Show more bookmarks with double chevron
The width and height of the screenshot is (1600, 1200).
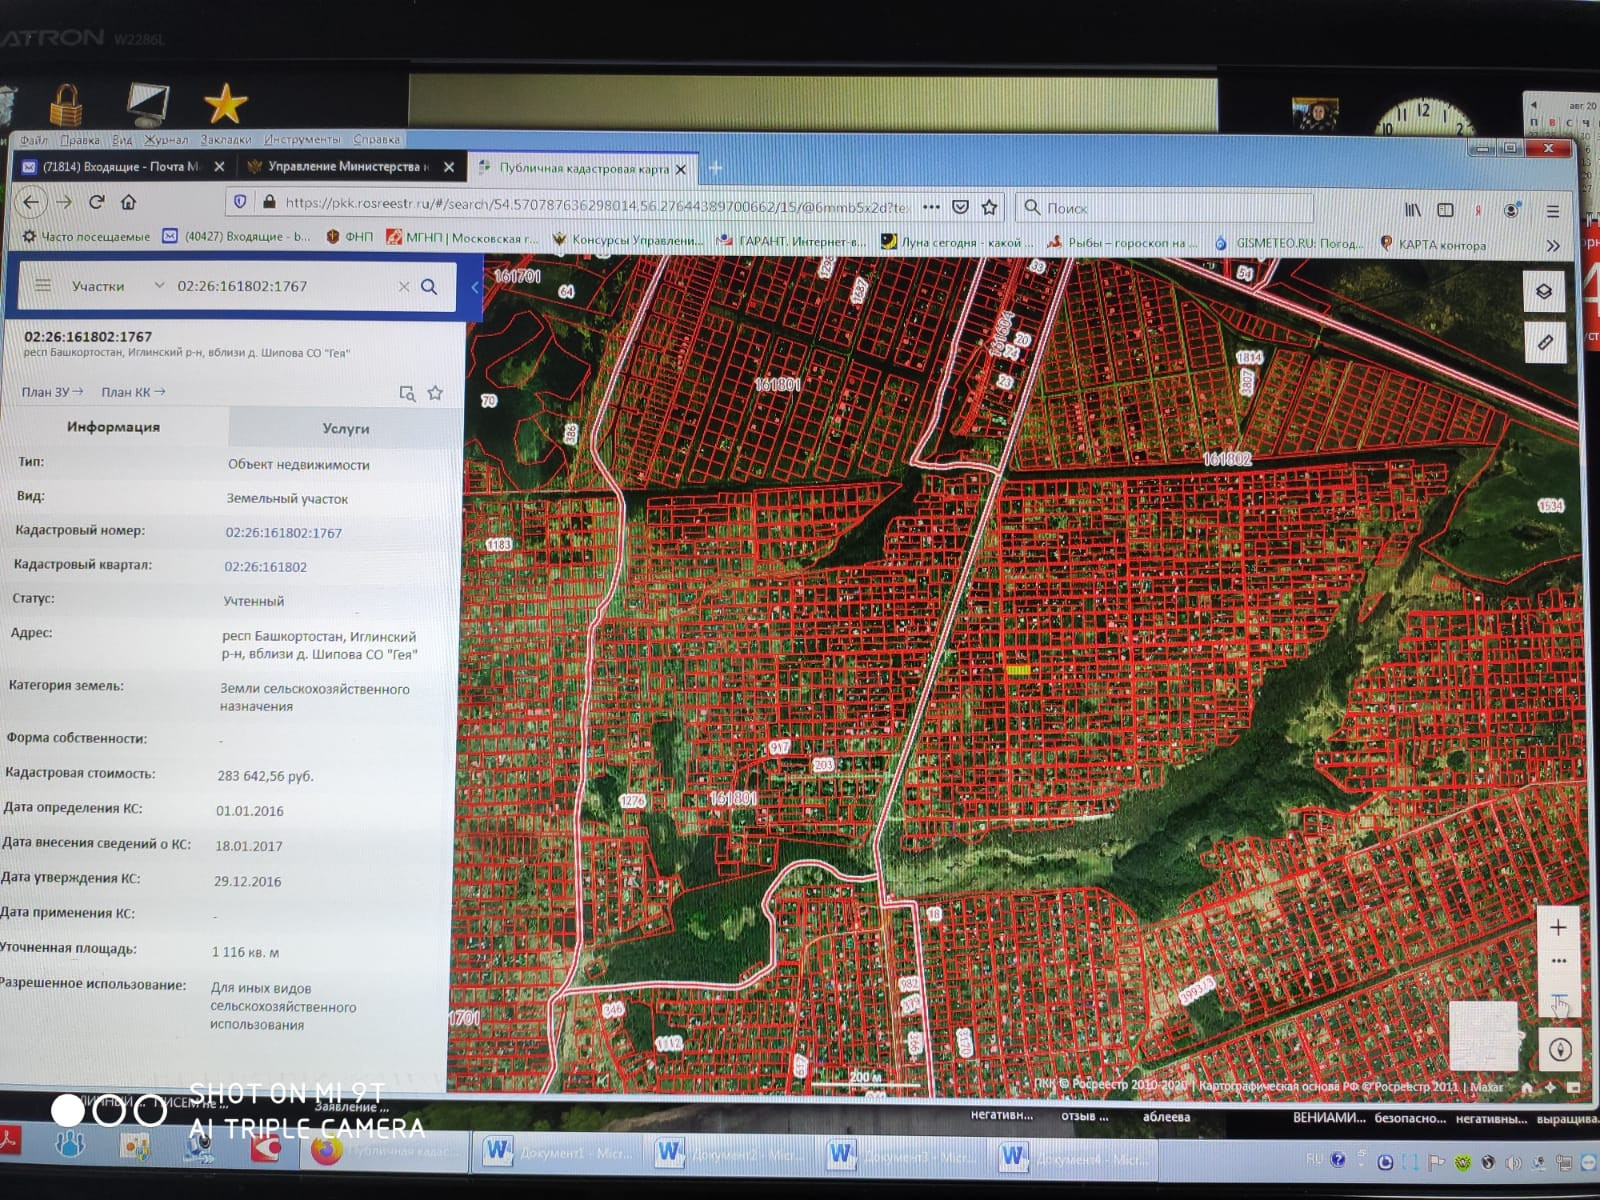1552,245
